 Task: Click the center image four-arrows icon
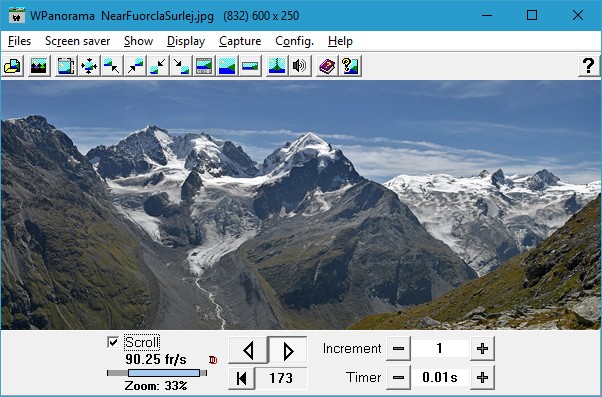point(89,66)
